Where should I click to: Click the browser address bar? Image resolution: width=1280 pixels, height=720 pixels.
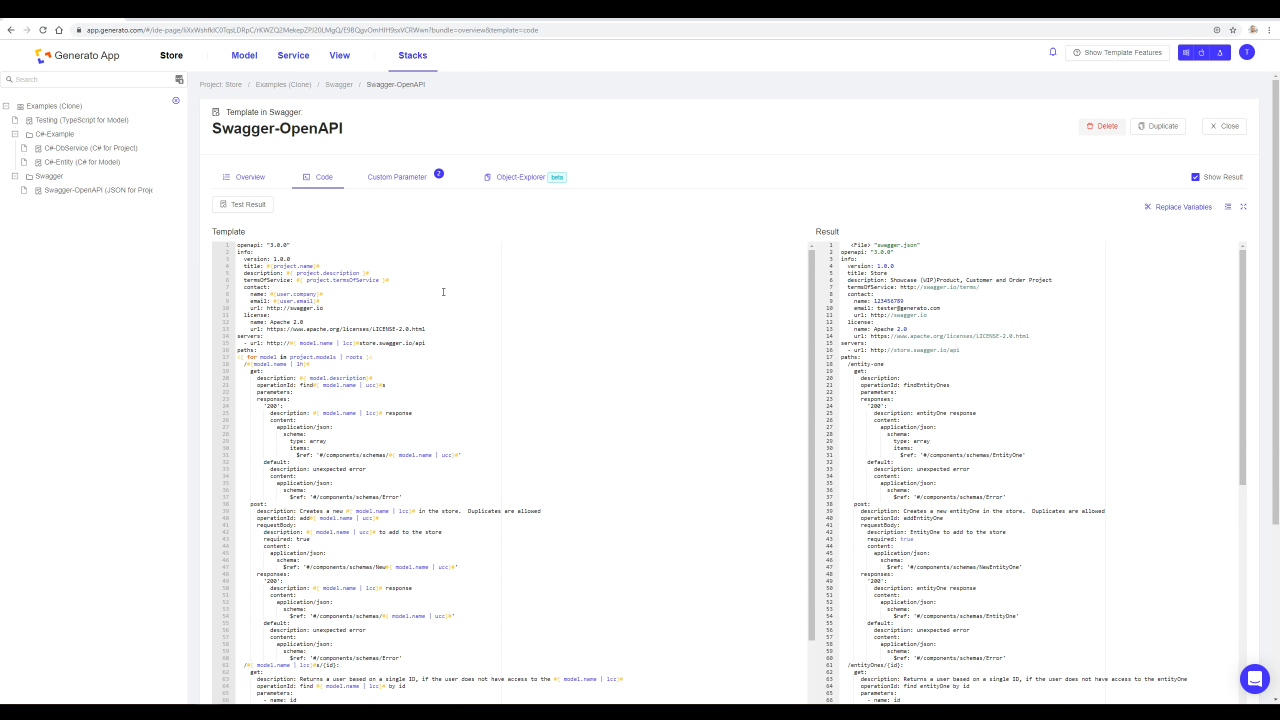click(640, 30)
